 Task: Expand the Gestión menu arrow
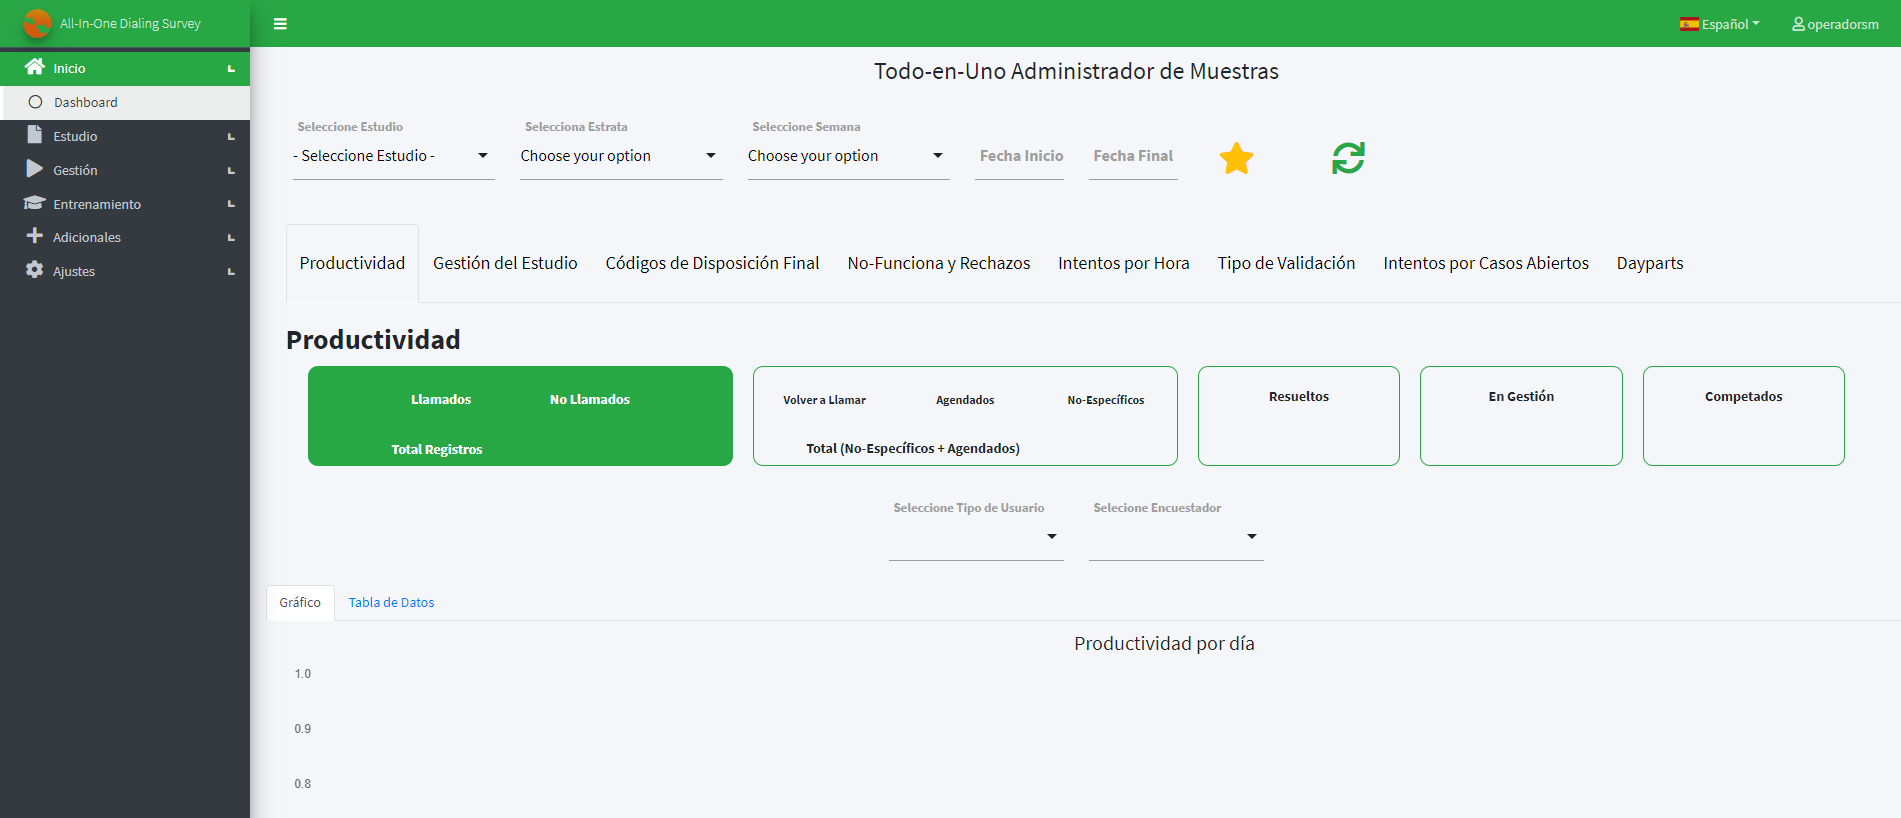(231, 170)
